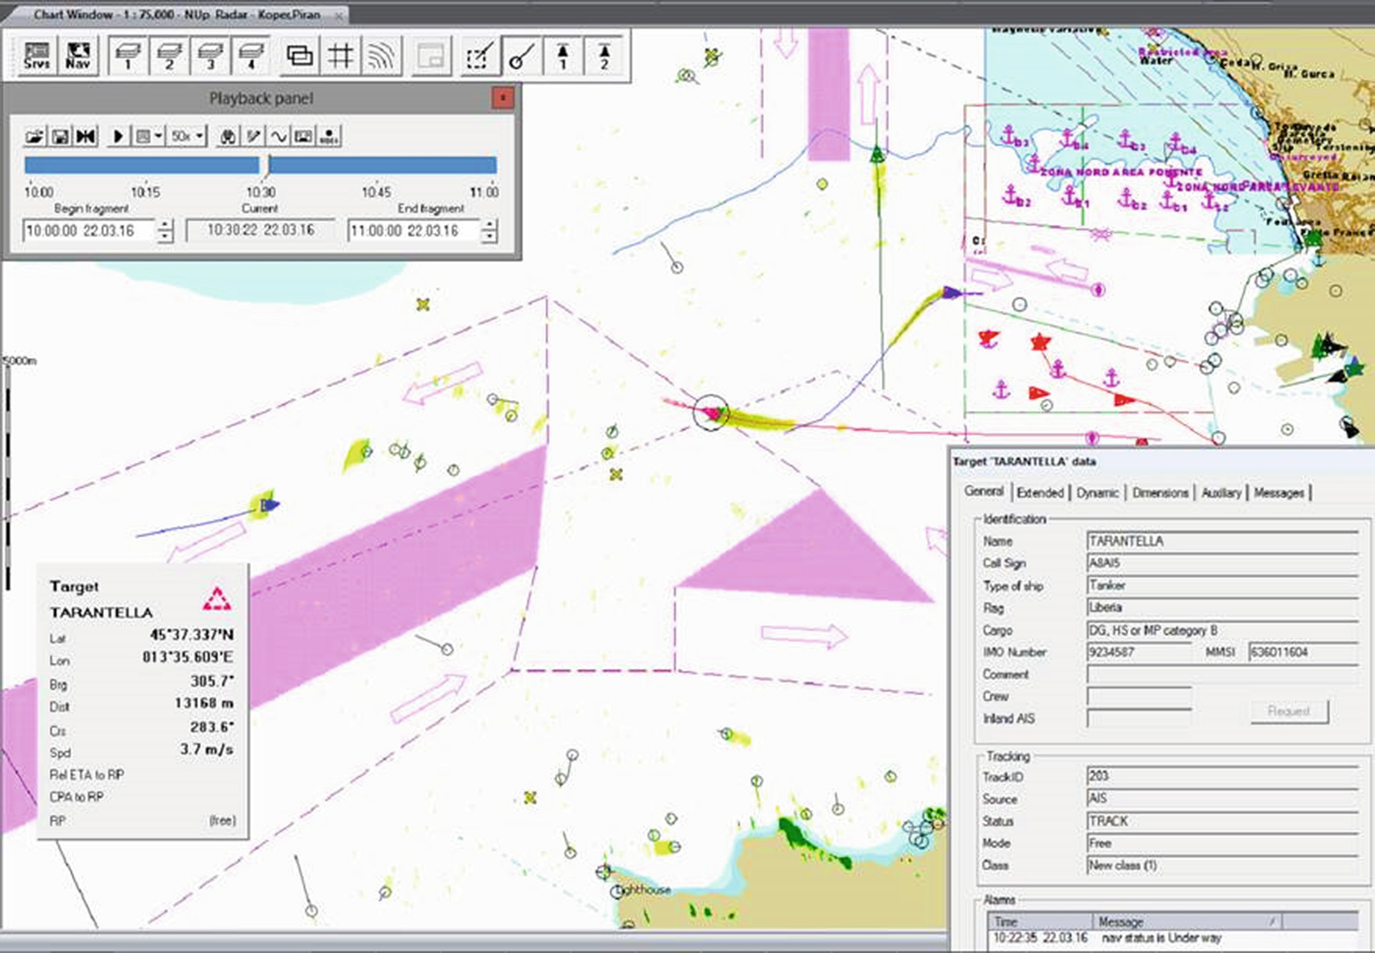Select chart layer preset 1
Image resolution: width=1375 pixels, height=953 pixels.
[128, 55]
